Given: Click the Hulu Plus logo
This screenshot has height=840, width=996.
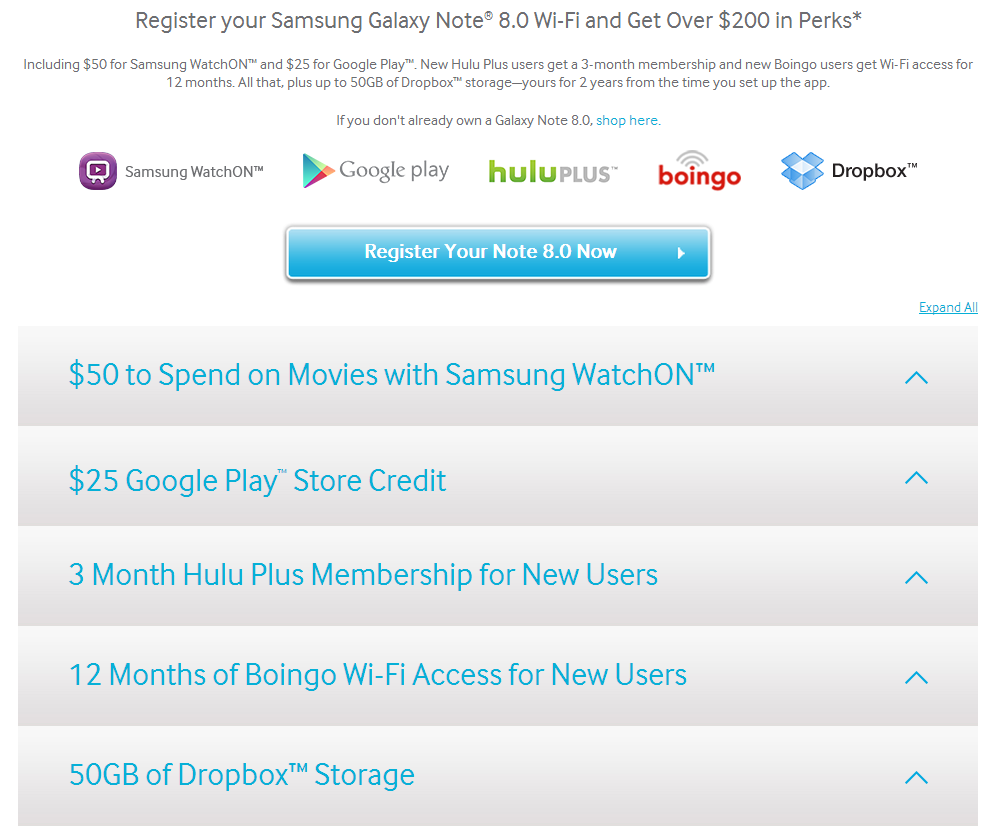Looking at the screenshot, I should [552, 172].
